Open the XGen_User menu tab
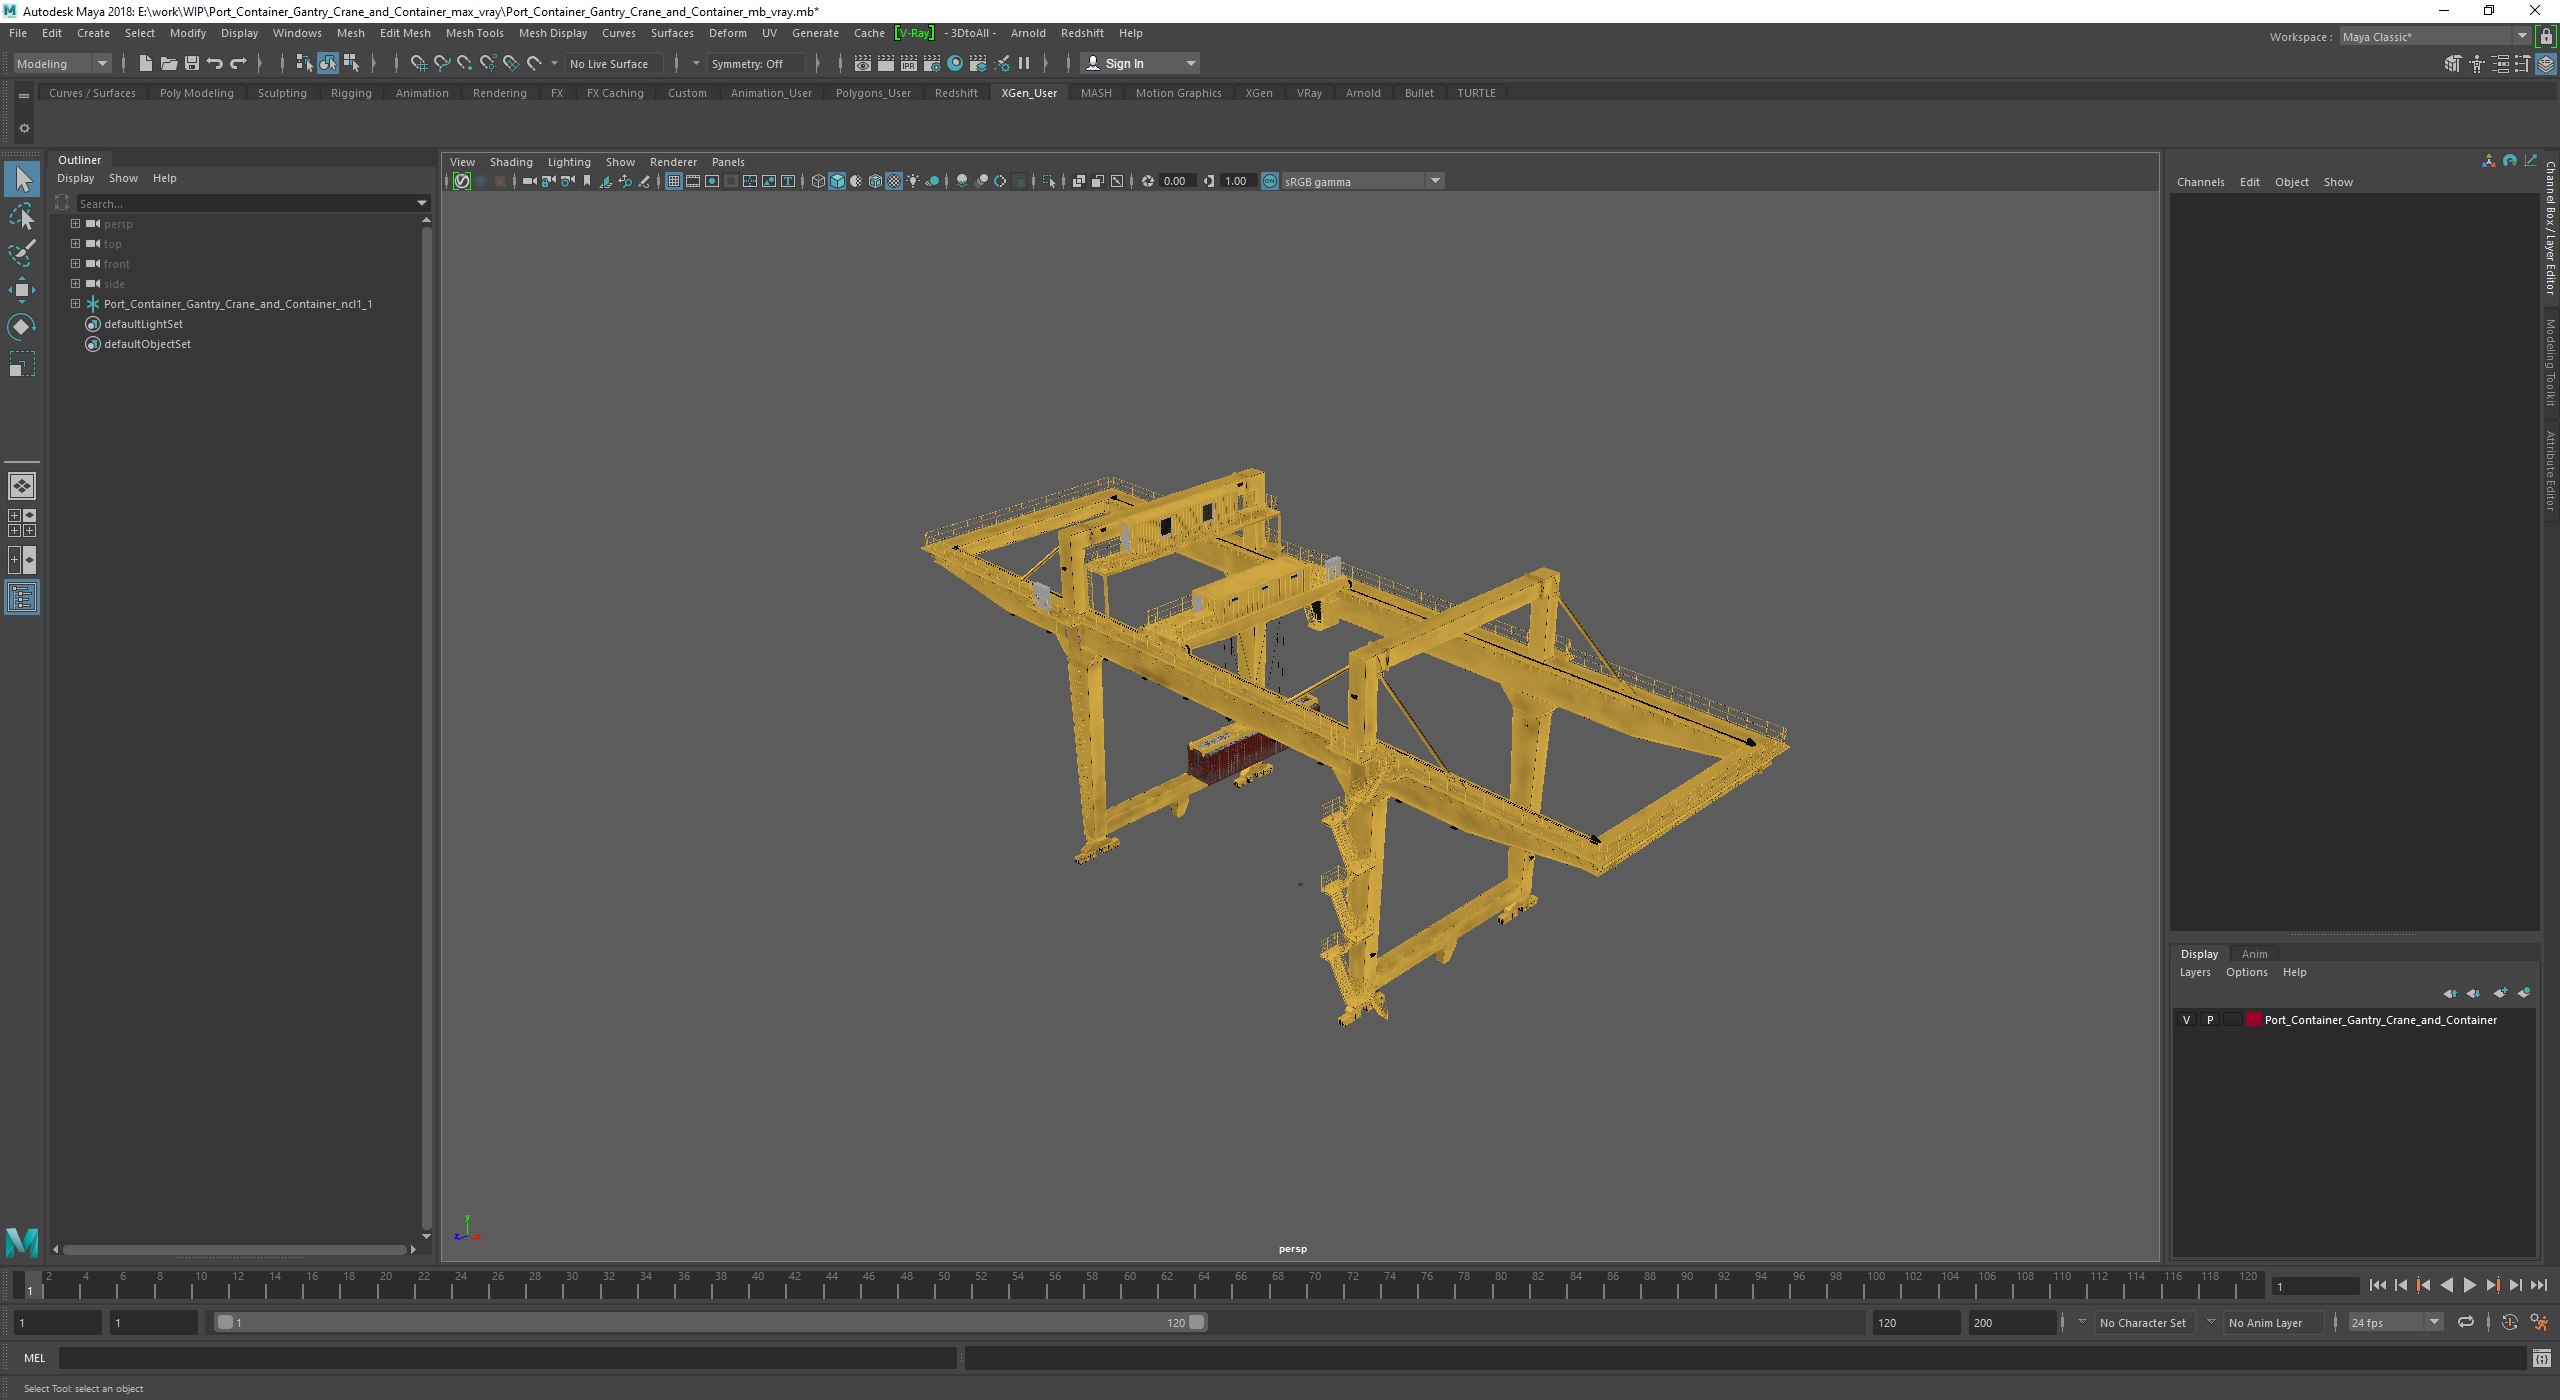The height and width of the screenshot is (1400, 2560). [x=1027, y=91]
